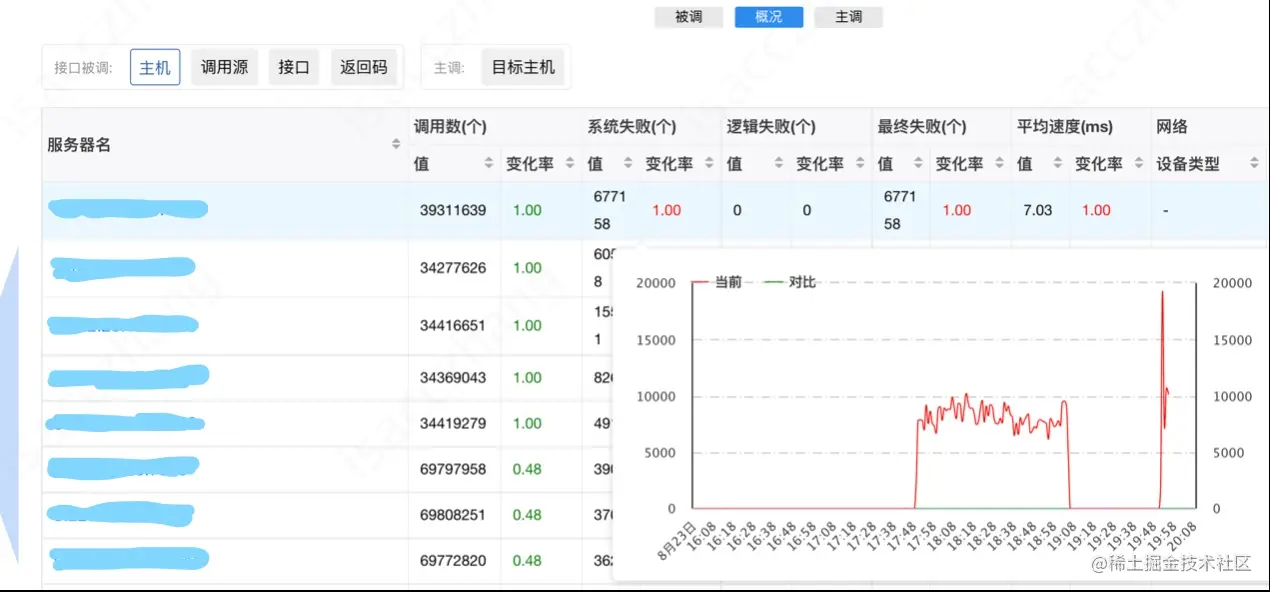Sort by 系统失败 变化率 column arrows
Image resolution: width=1270 pixels, height=592 pixels.
pyautogui.click(x=709, y=163)
